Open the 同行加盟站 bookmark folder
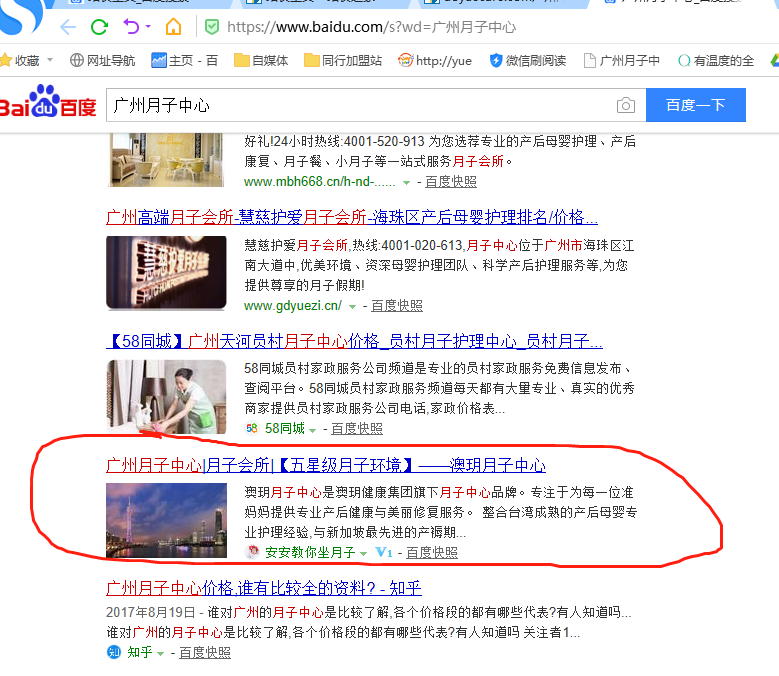Image resolution: width=779 pixels, height=676 pixels. click(343, 61)
